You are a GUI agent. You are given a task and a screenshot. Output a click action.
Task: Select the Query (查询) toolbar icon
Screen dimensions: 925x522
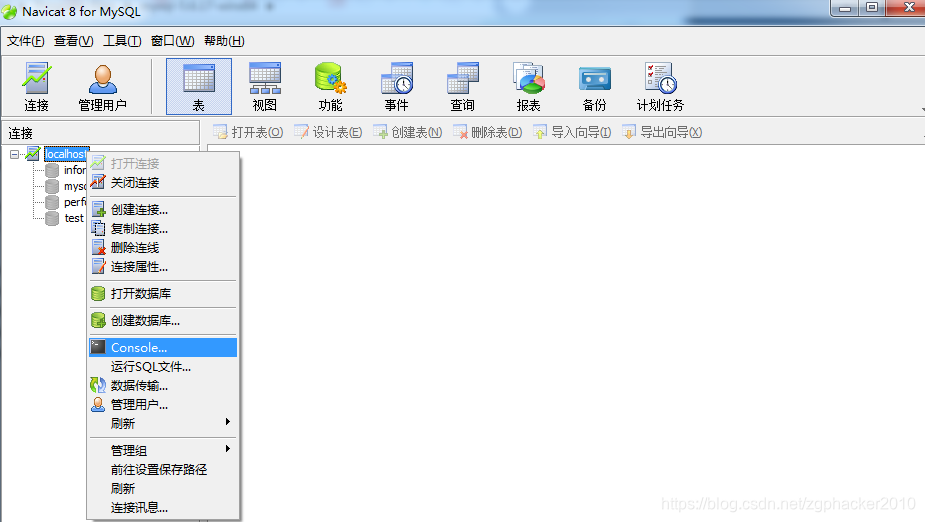(462, 87)
